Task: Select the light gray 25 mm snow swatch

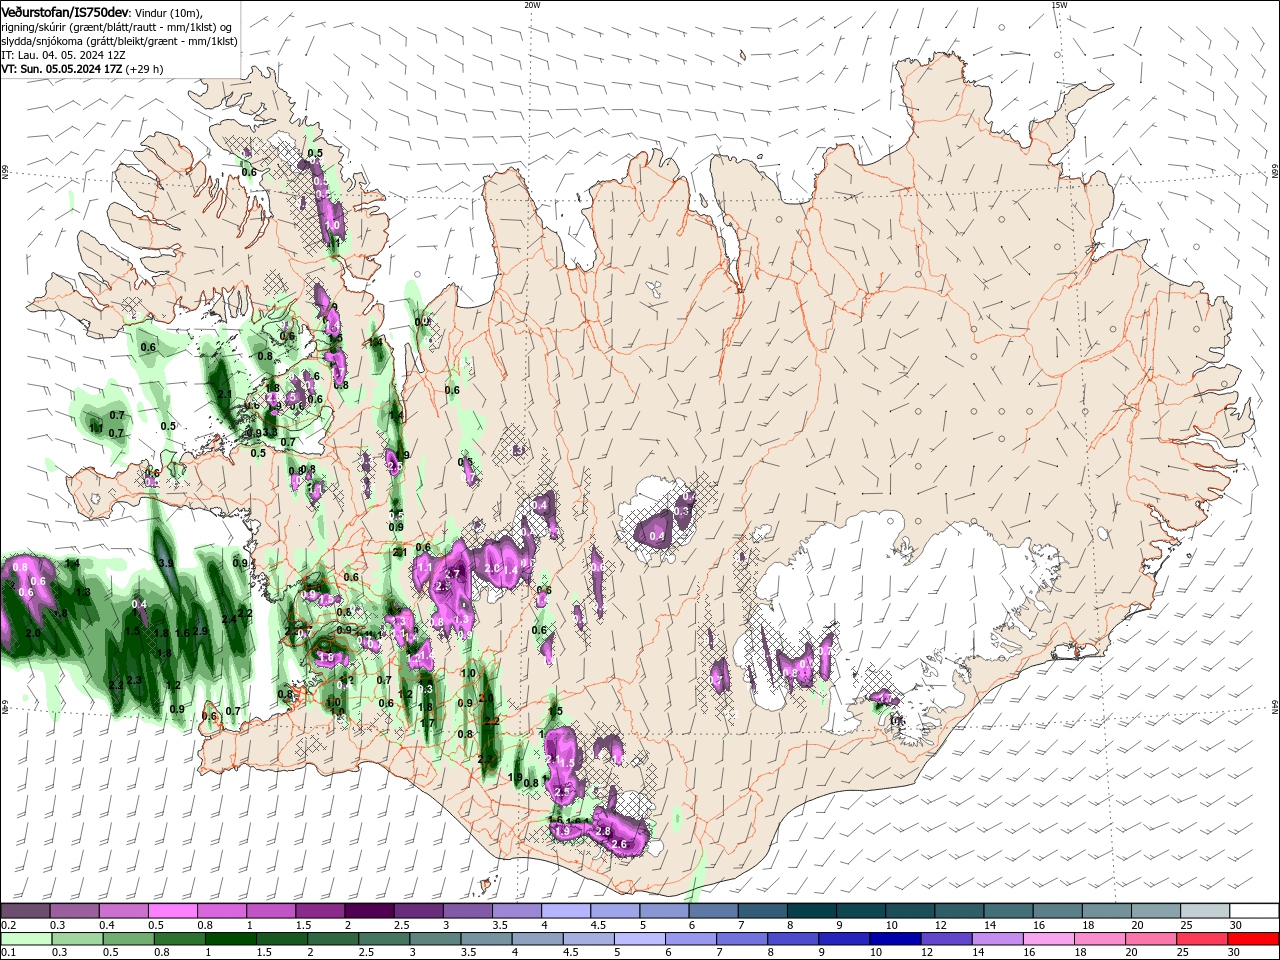Action: click(x=1205, y=911)
